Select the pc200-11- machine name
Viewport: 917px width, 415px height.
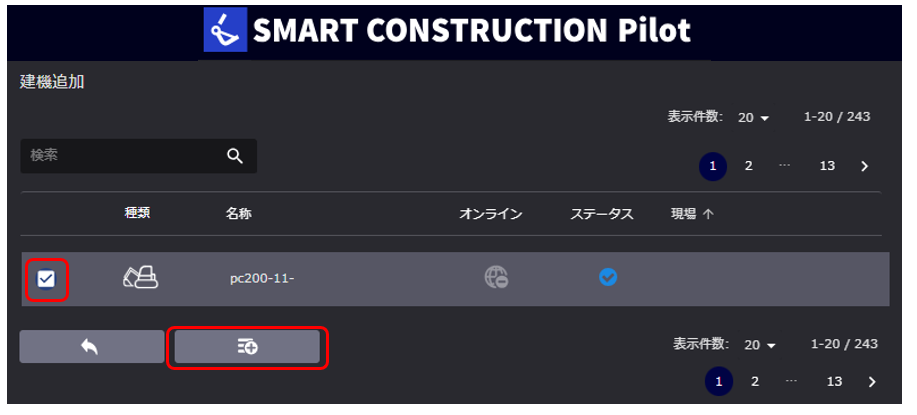tap(262, 278)
